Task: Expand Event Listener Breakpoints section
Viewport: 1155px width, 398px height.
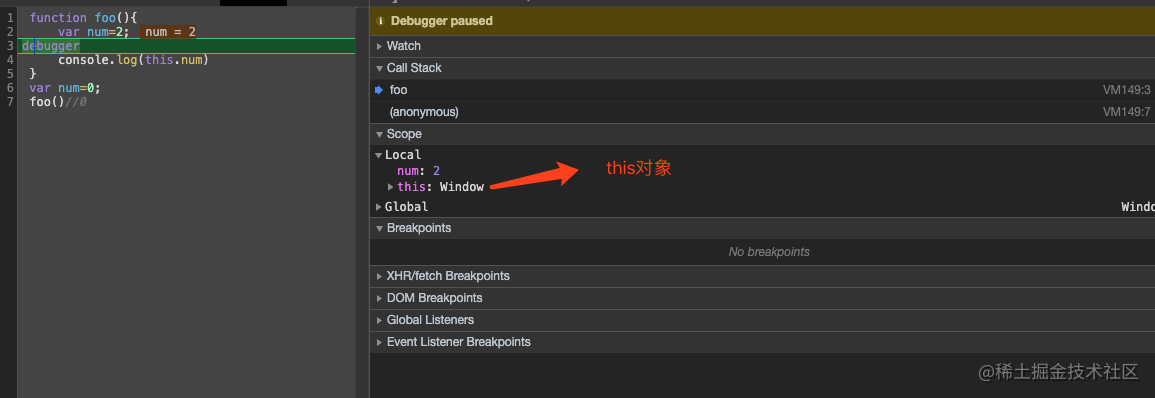Action: tap(380, 342)
